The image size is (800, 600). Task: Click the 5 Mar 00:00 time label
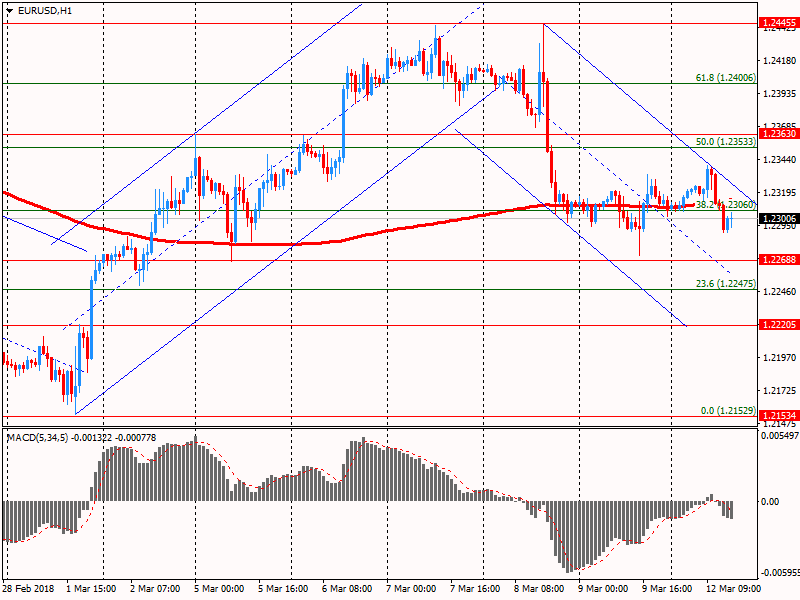(x=219, y=588)
